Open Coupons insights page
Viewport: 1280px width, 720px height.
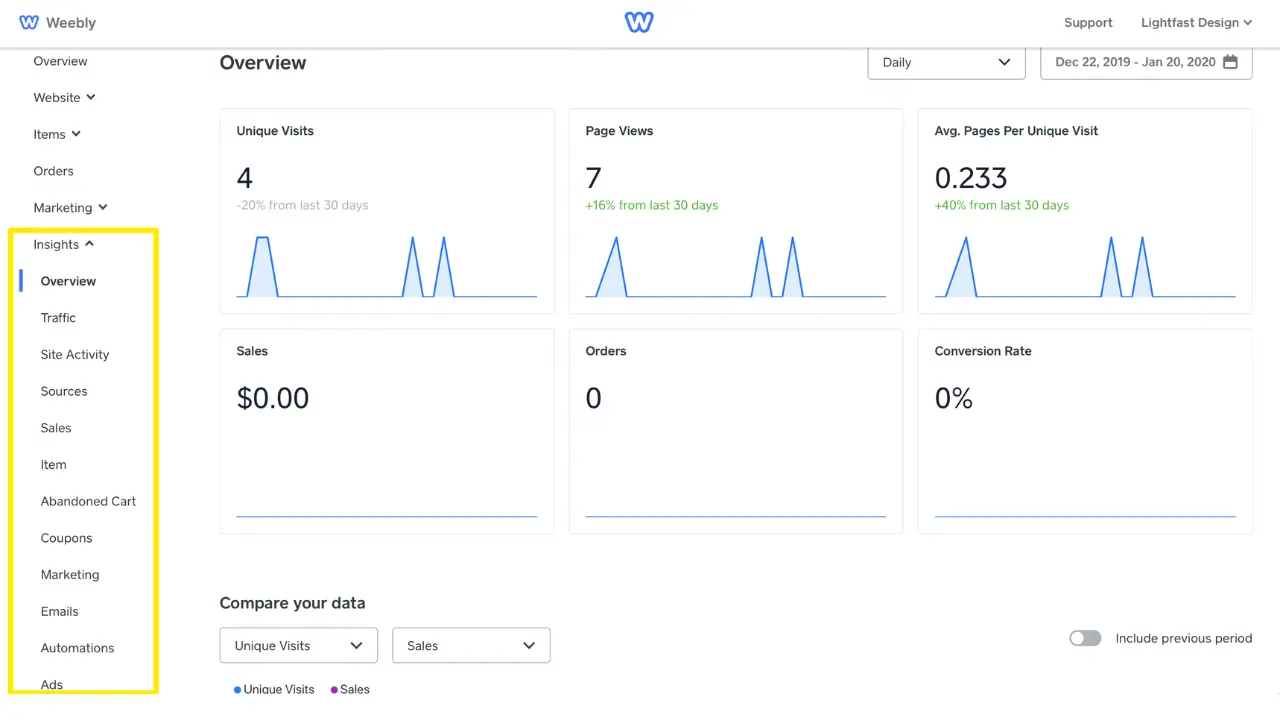[x=66, y=538]
